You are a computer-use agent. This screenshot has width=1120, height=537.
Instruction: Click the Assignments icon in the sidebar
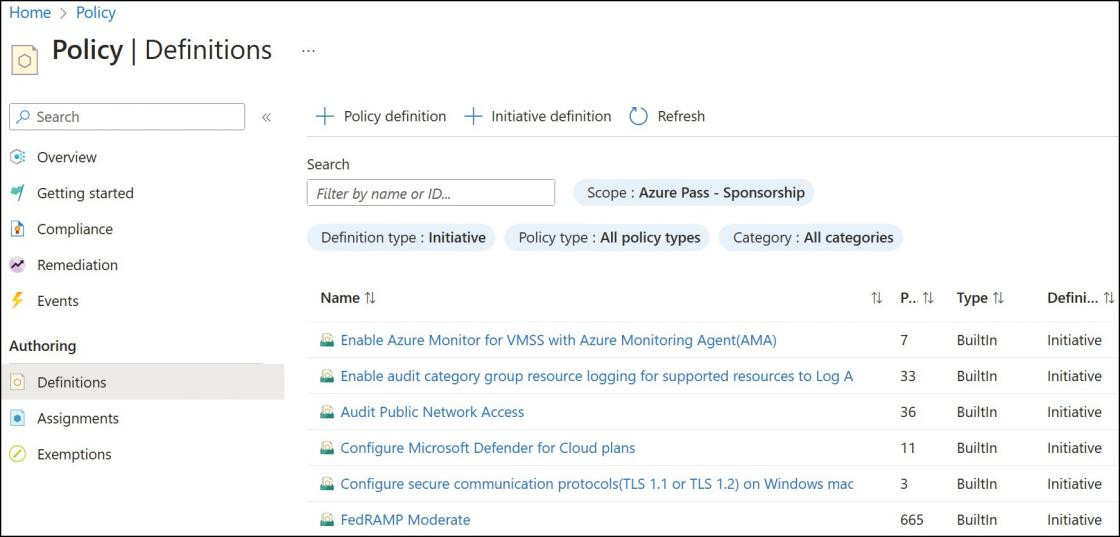[18, 418]
